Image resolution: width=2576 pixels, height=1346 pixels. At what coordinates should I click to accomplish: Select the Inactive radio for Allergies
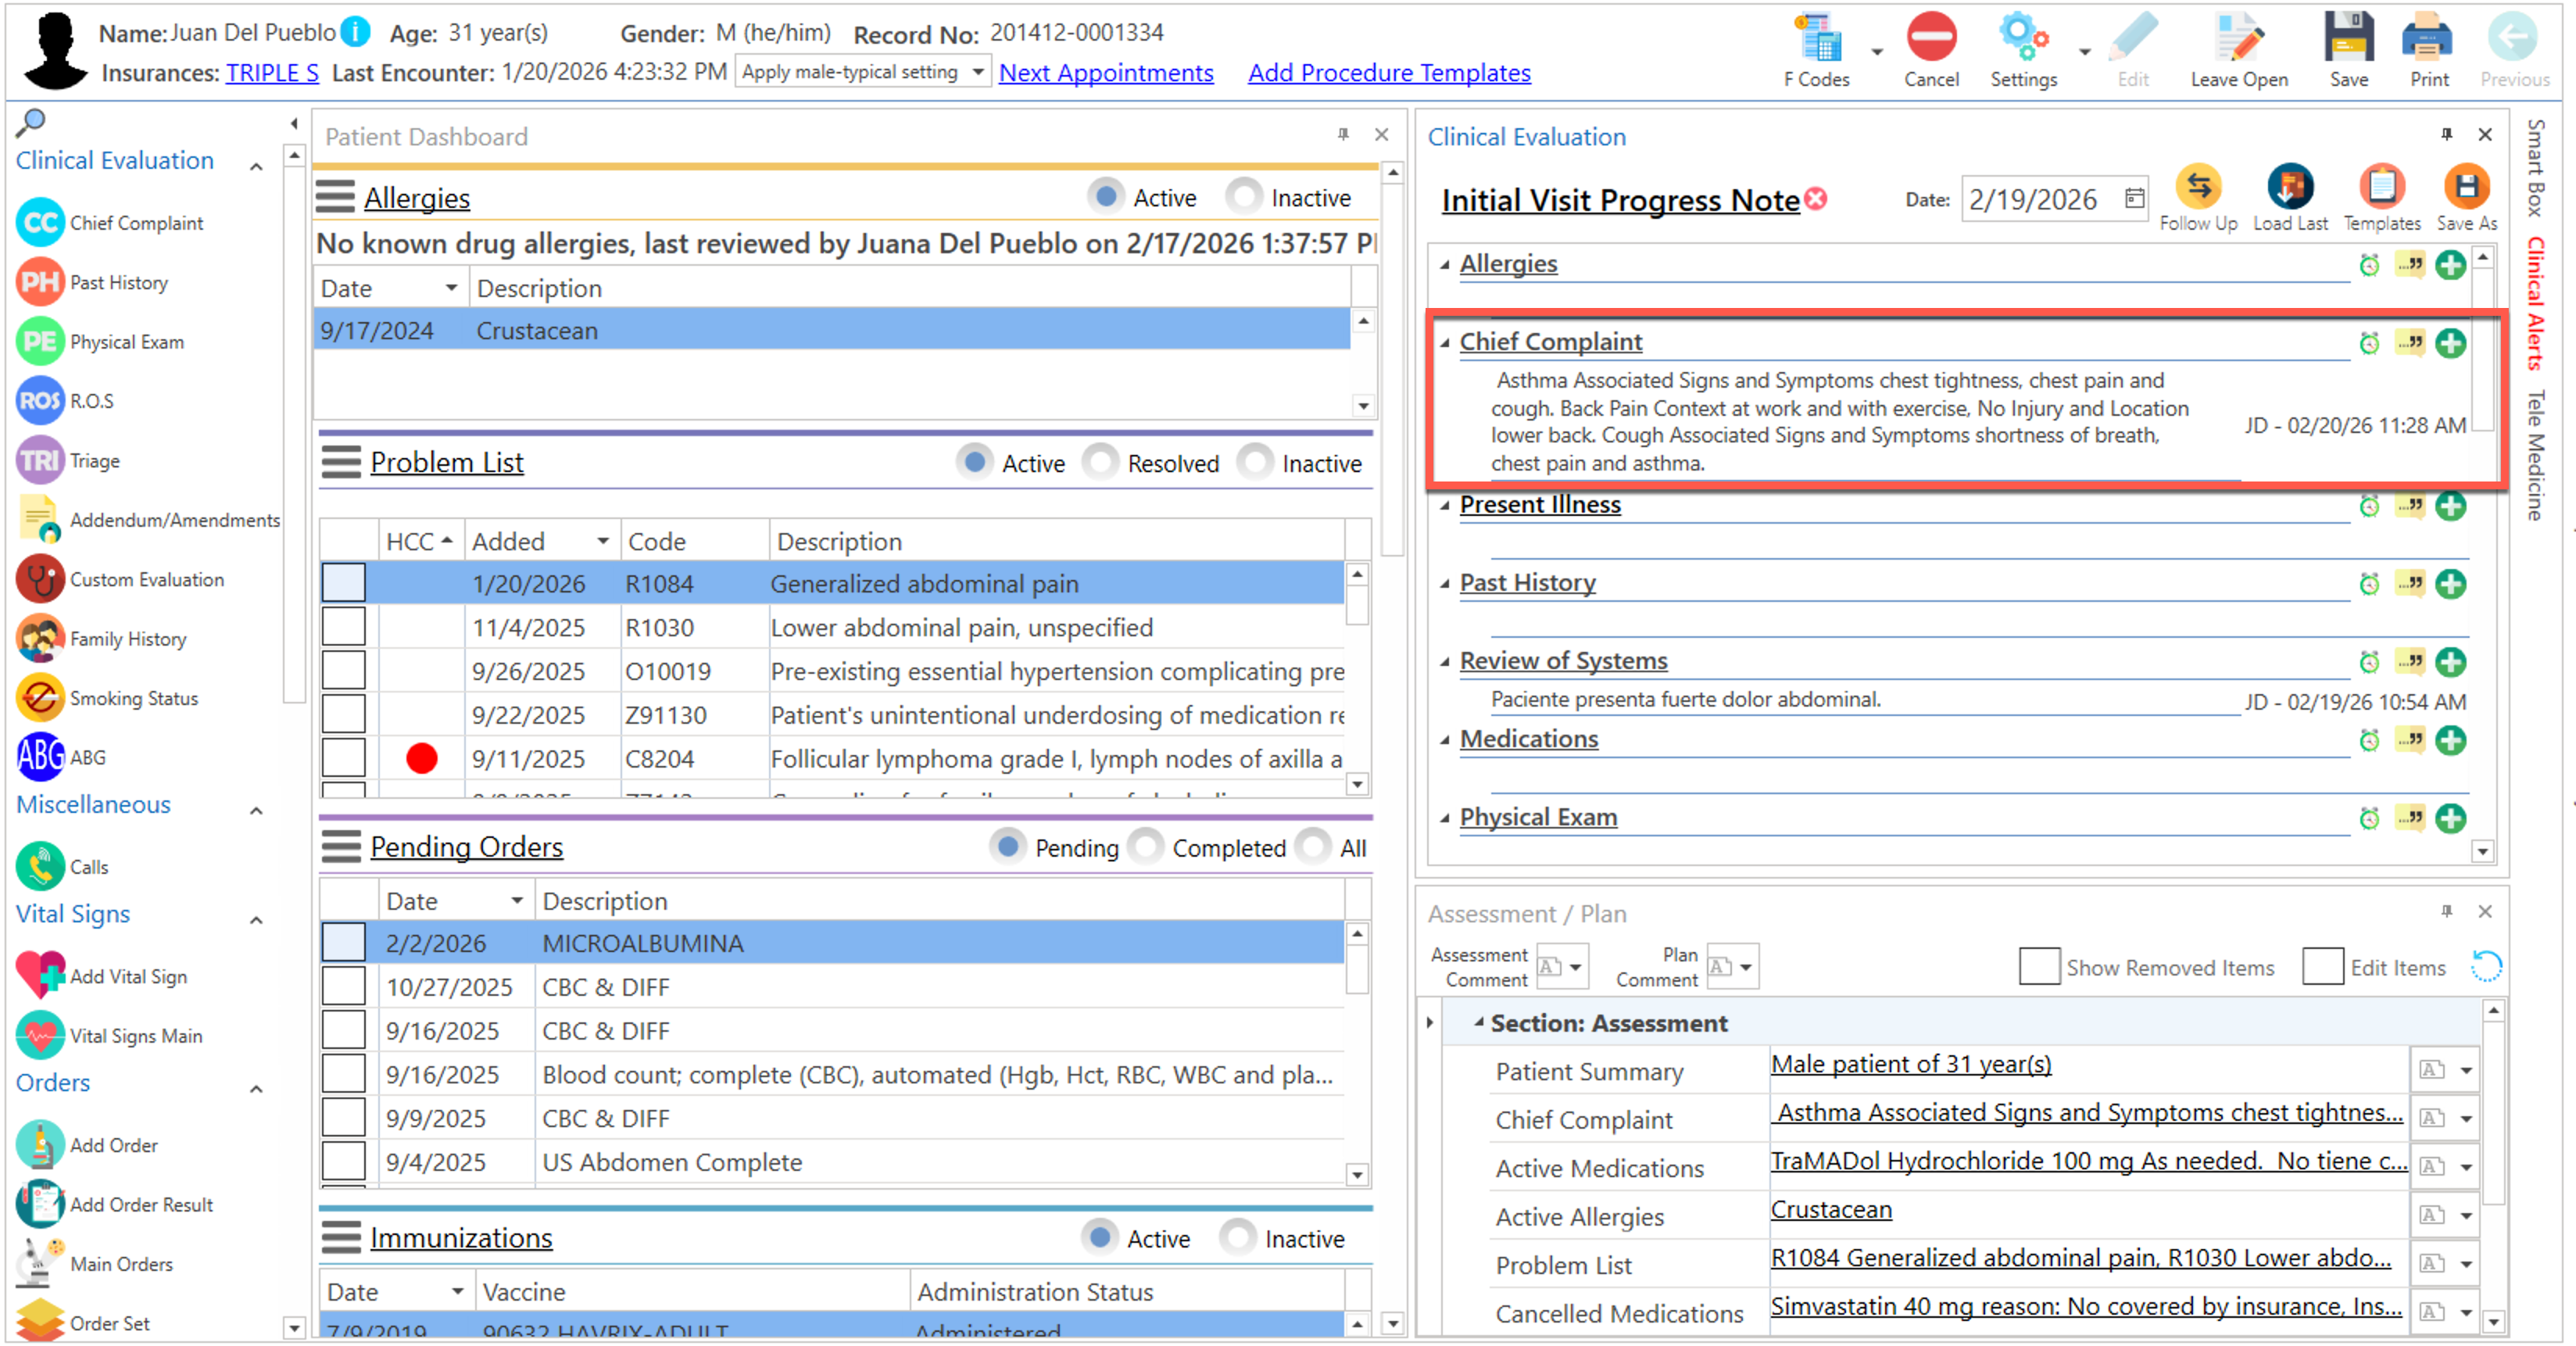(1244, 197)
